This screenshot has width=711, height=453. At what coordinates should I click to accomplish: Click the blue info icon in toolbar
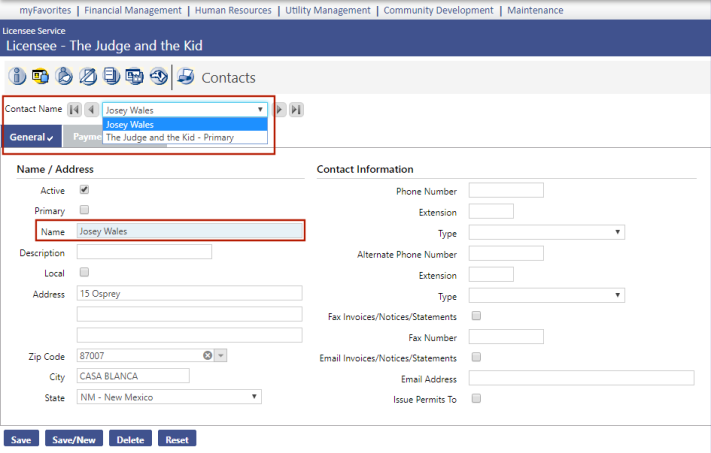pyautogui.click(x=18, y=76)
